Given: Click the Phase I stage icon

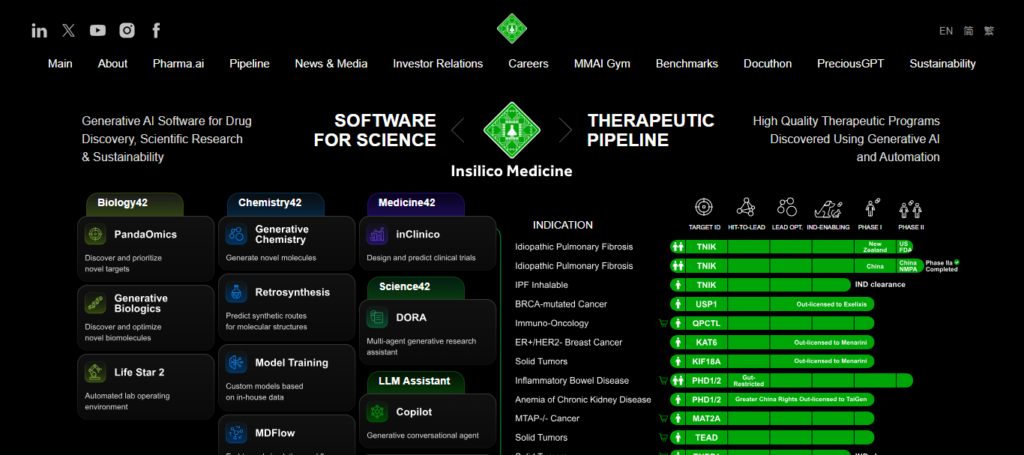Looking at the screenshot, I should [871, 208].
